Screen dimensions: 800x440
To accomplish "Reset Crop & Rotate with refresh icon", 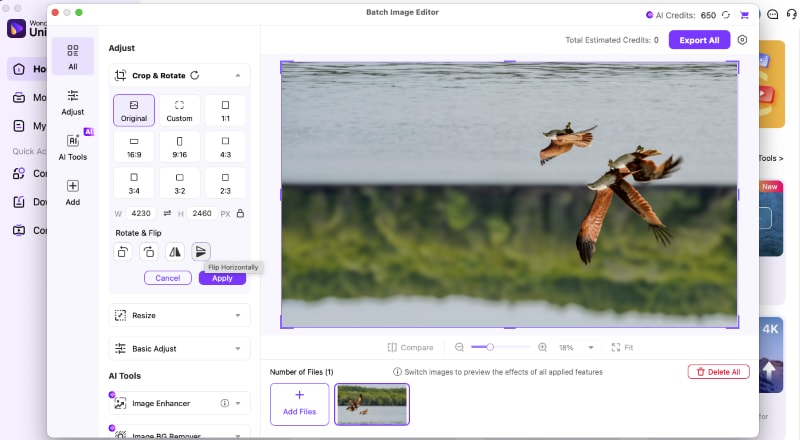I will click(x=195, y=76).
